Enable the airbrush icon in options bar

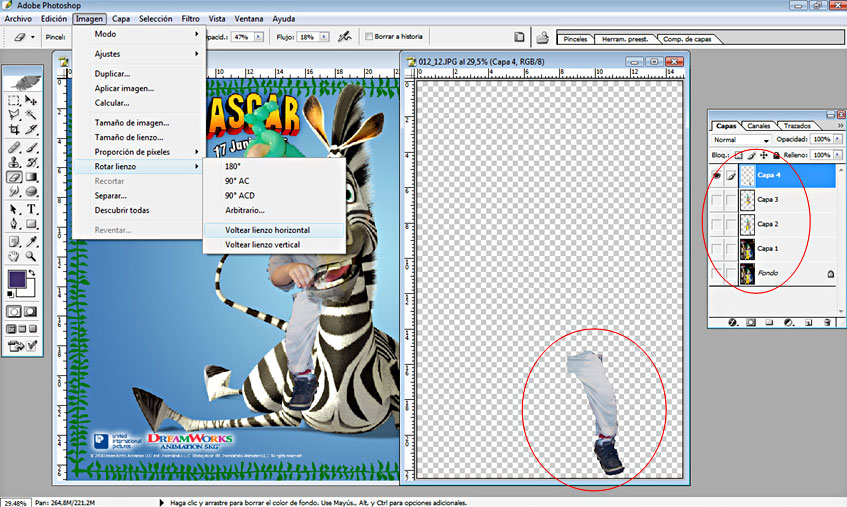click(344, 37)
